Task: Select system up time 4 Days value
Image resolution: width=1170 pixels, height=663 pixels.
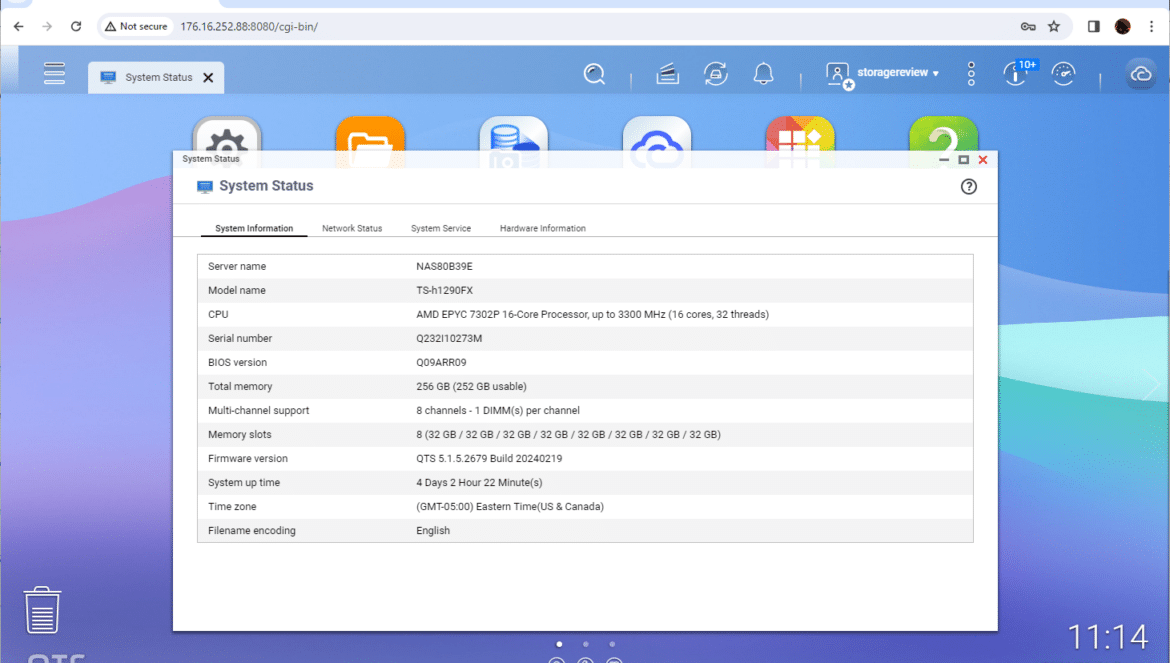Action: (x=479, y=483)
